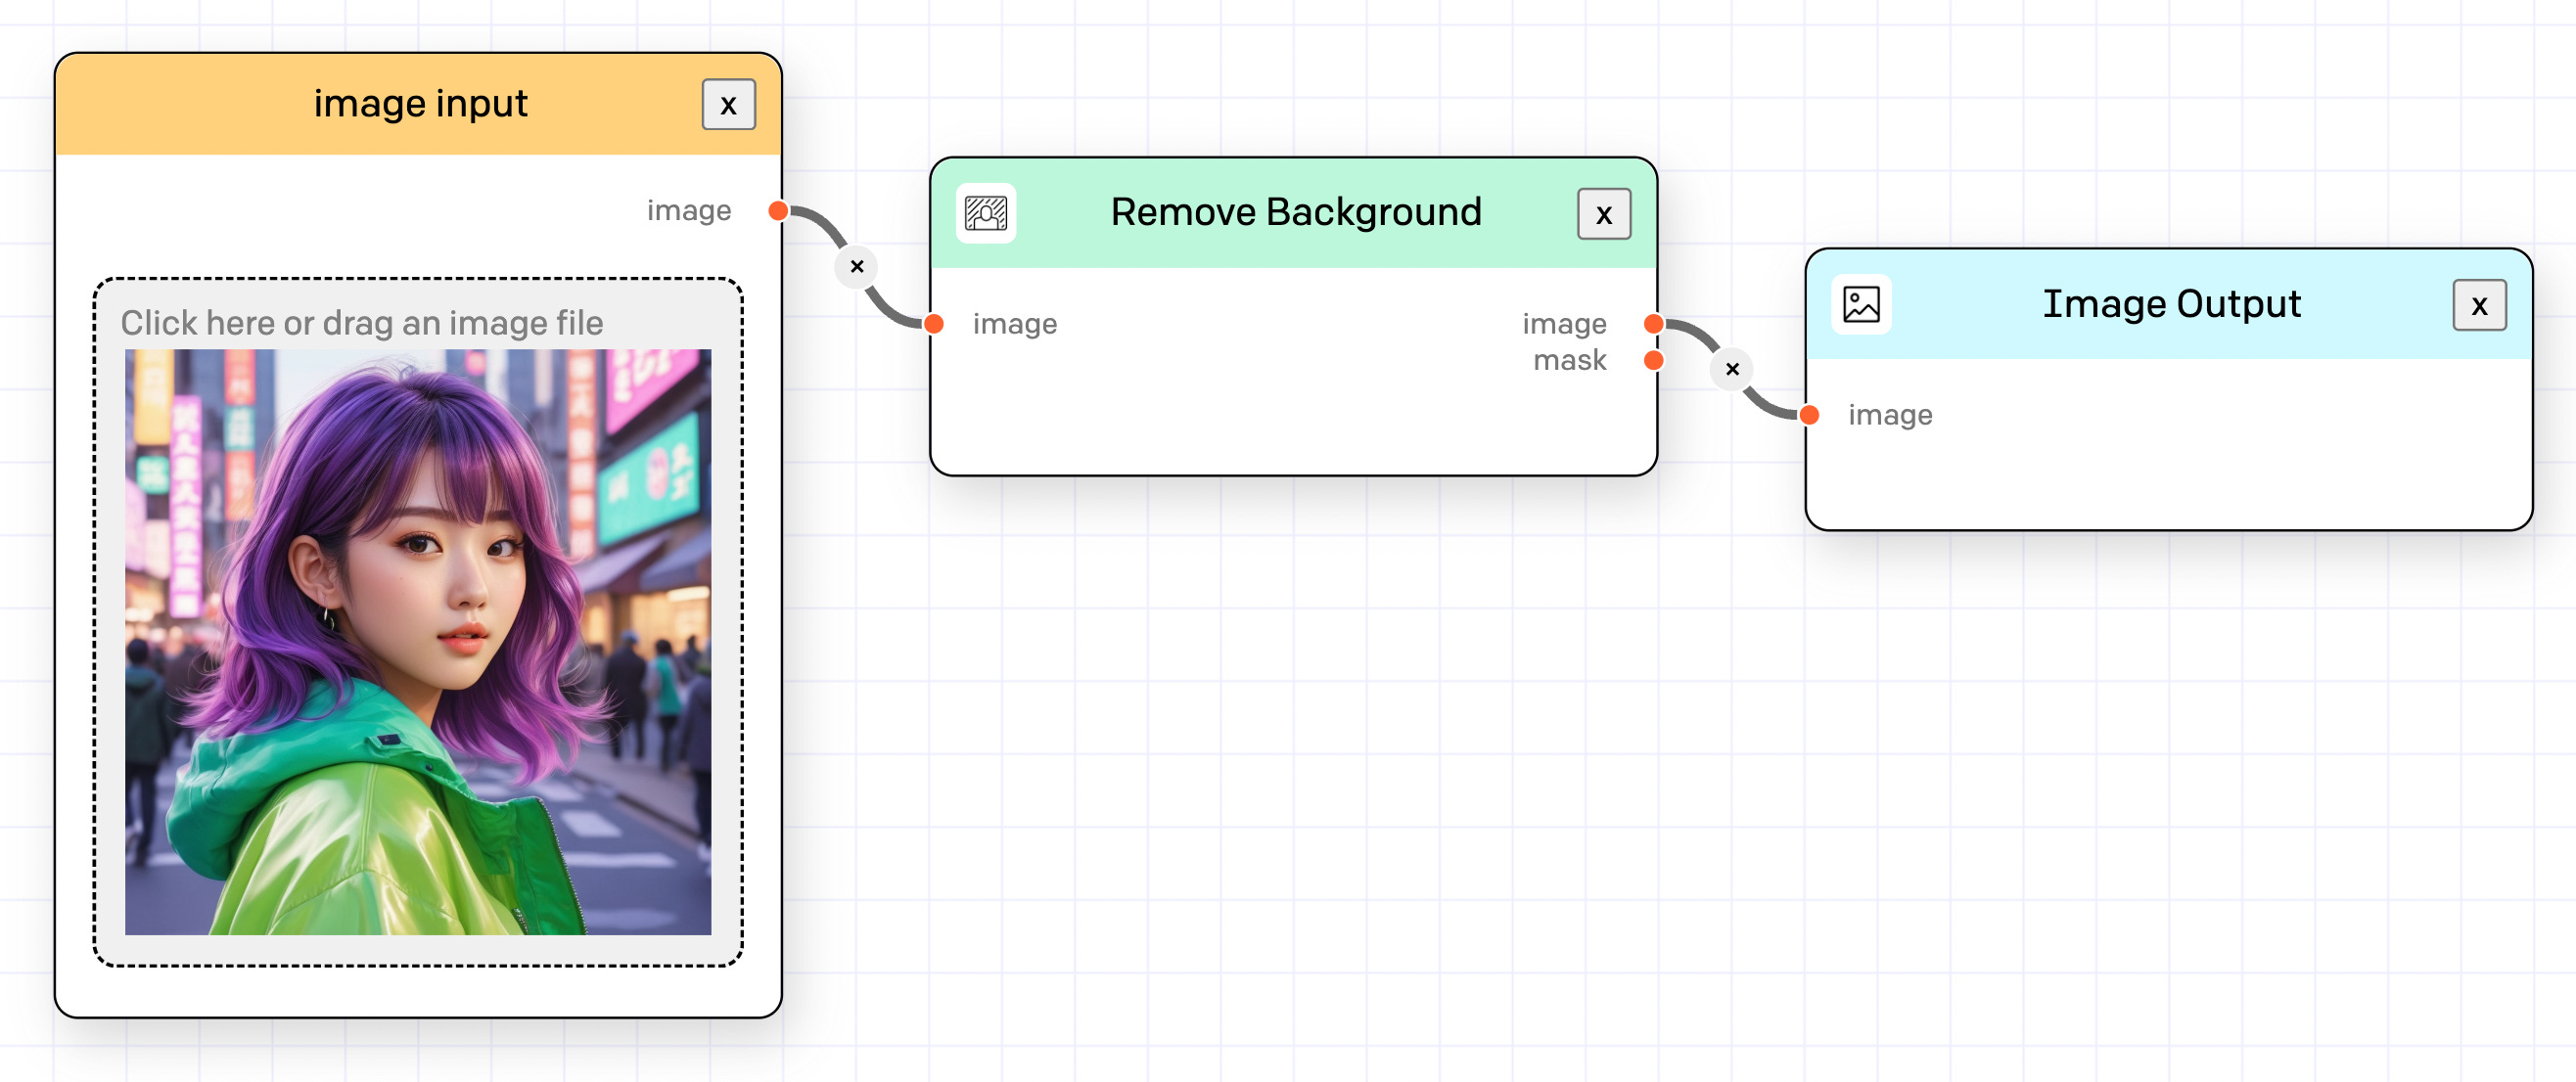This screenshot has height=1082, width=2576.
Task: Delete connection between image input and Remove Background
Action: coord(856,267)
